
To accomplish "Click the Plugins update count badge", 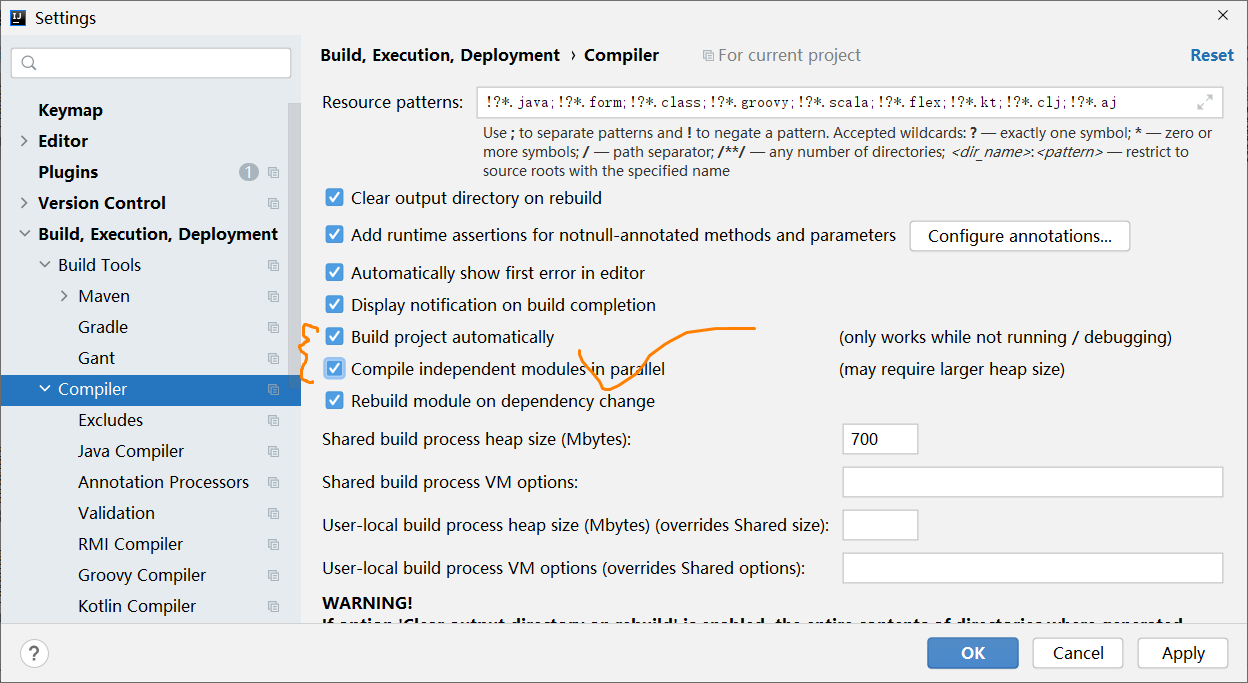I will click(249, 172).
